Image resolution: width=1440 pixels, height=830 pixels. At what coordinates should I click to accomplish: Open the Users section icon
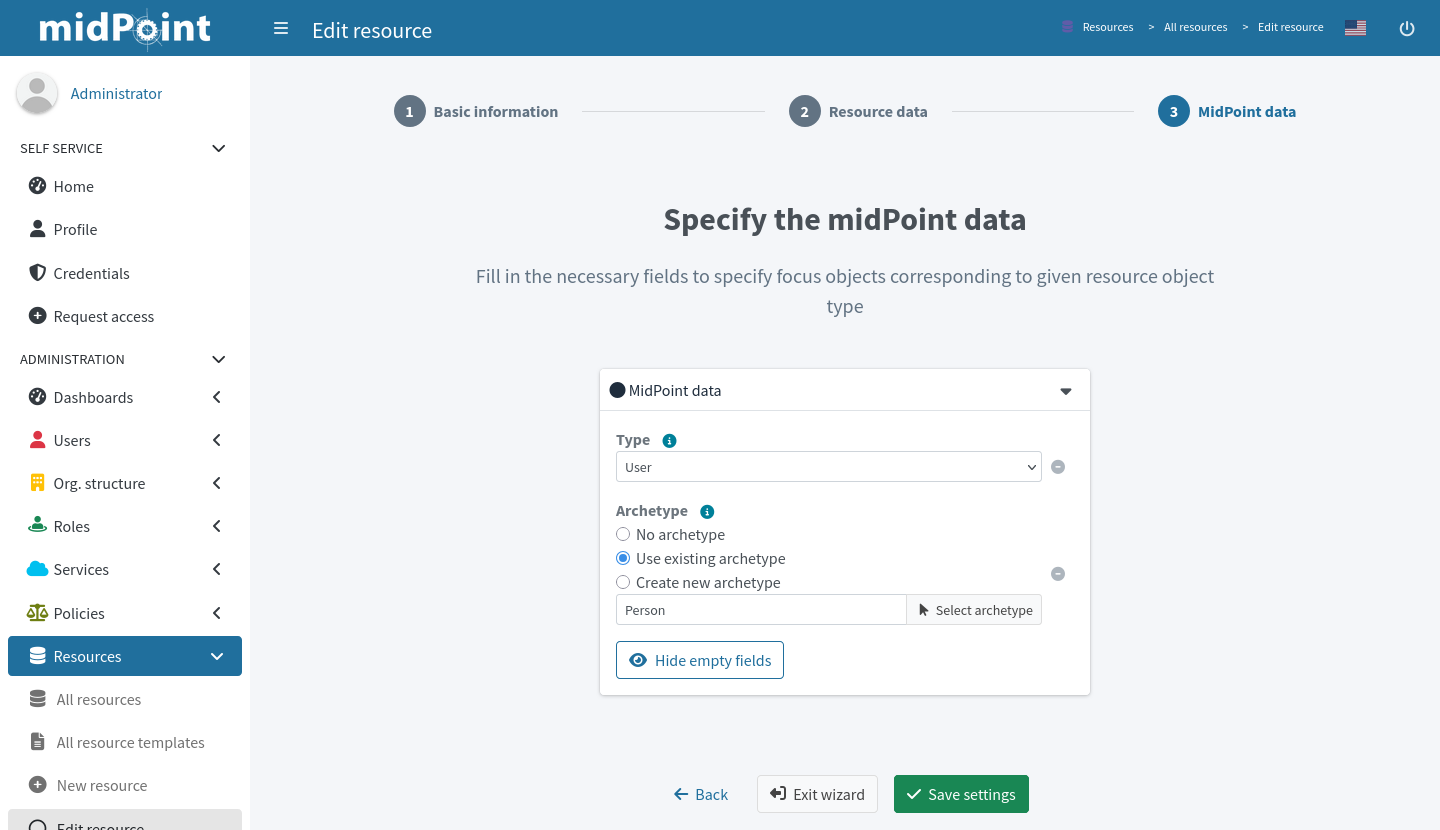point(37,440)
